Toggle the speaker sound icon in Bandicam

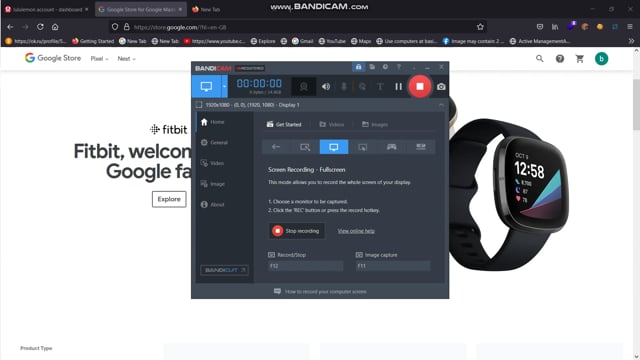pyautogui.click(x=326, y=87)
